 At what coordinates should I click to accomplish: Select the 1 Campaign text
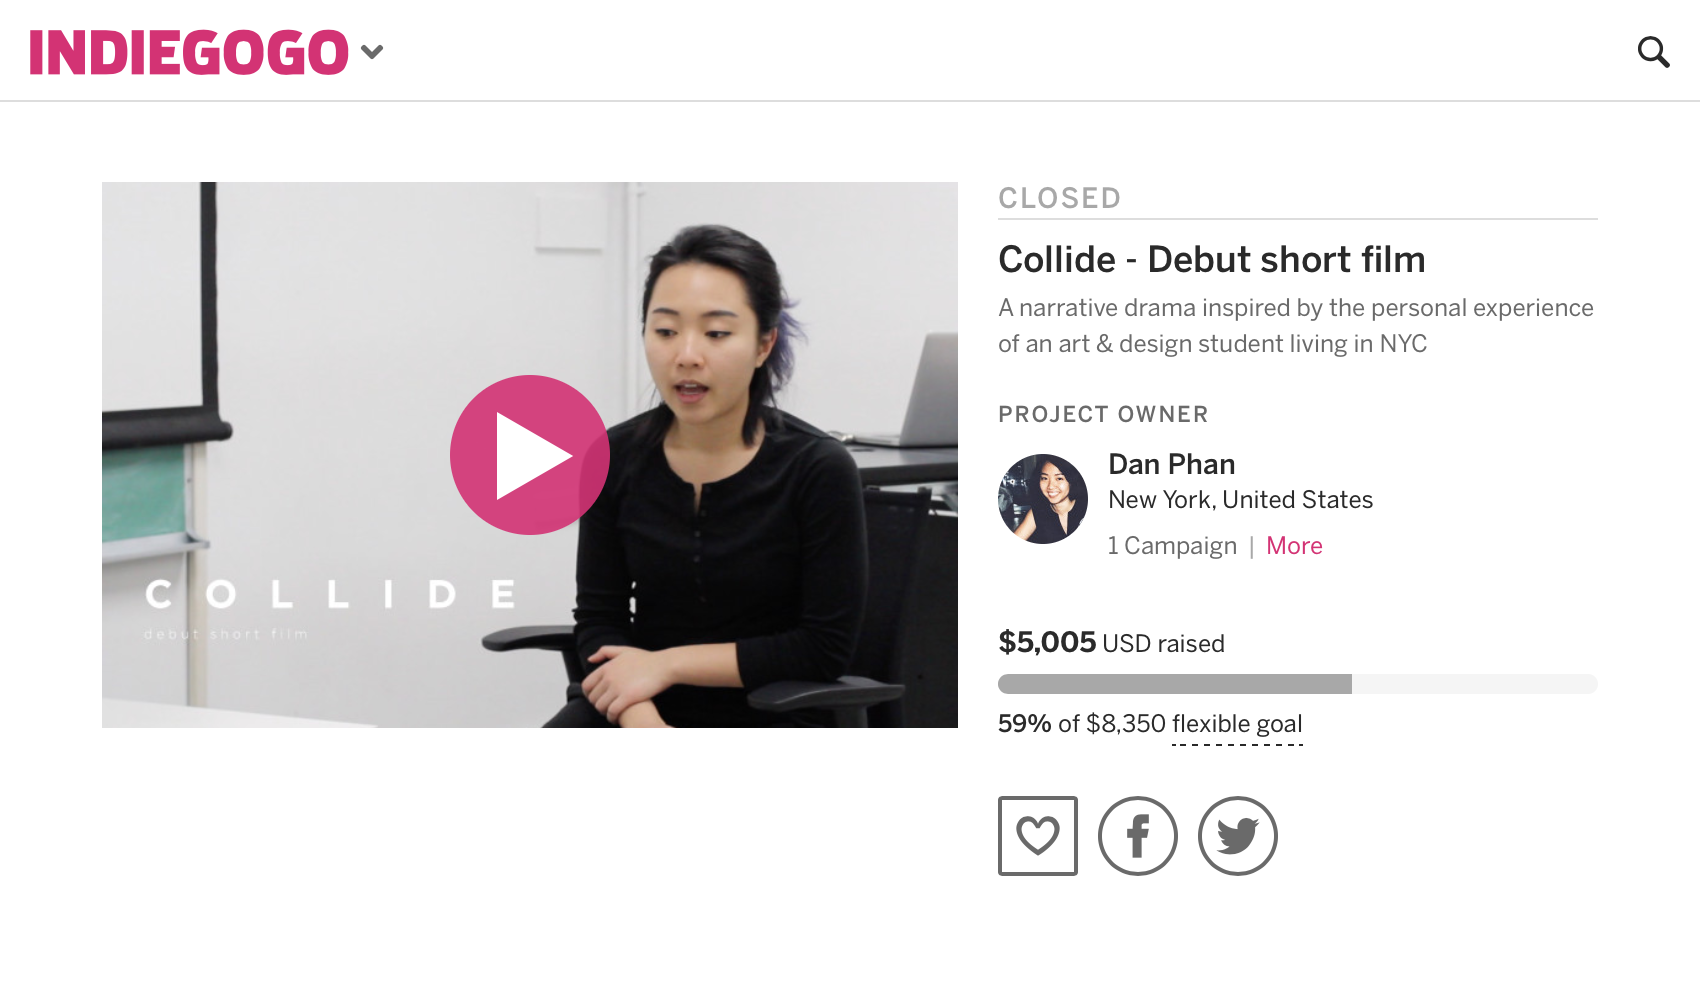(x=1172, y=546)
